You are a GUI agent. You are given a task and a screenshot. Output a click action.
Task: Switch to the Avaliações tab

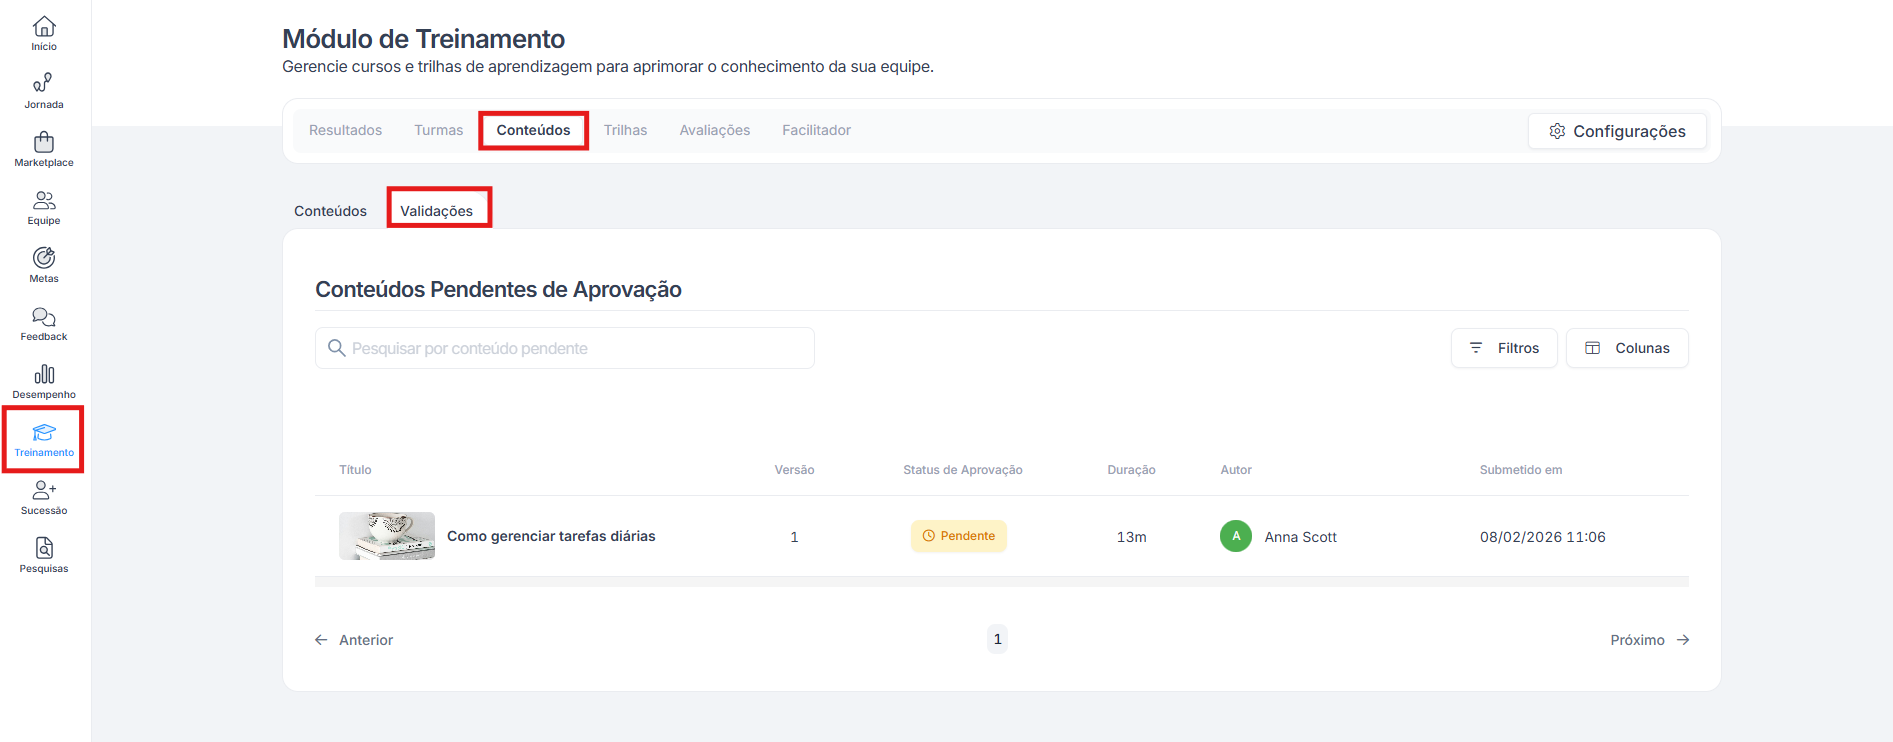point(714,130)
